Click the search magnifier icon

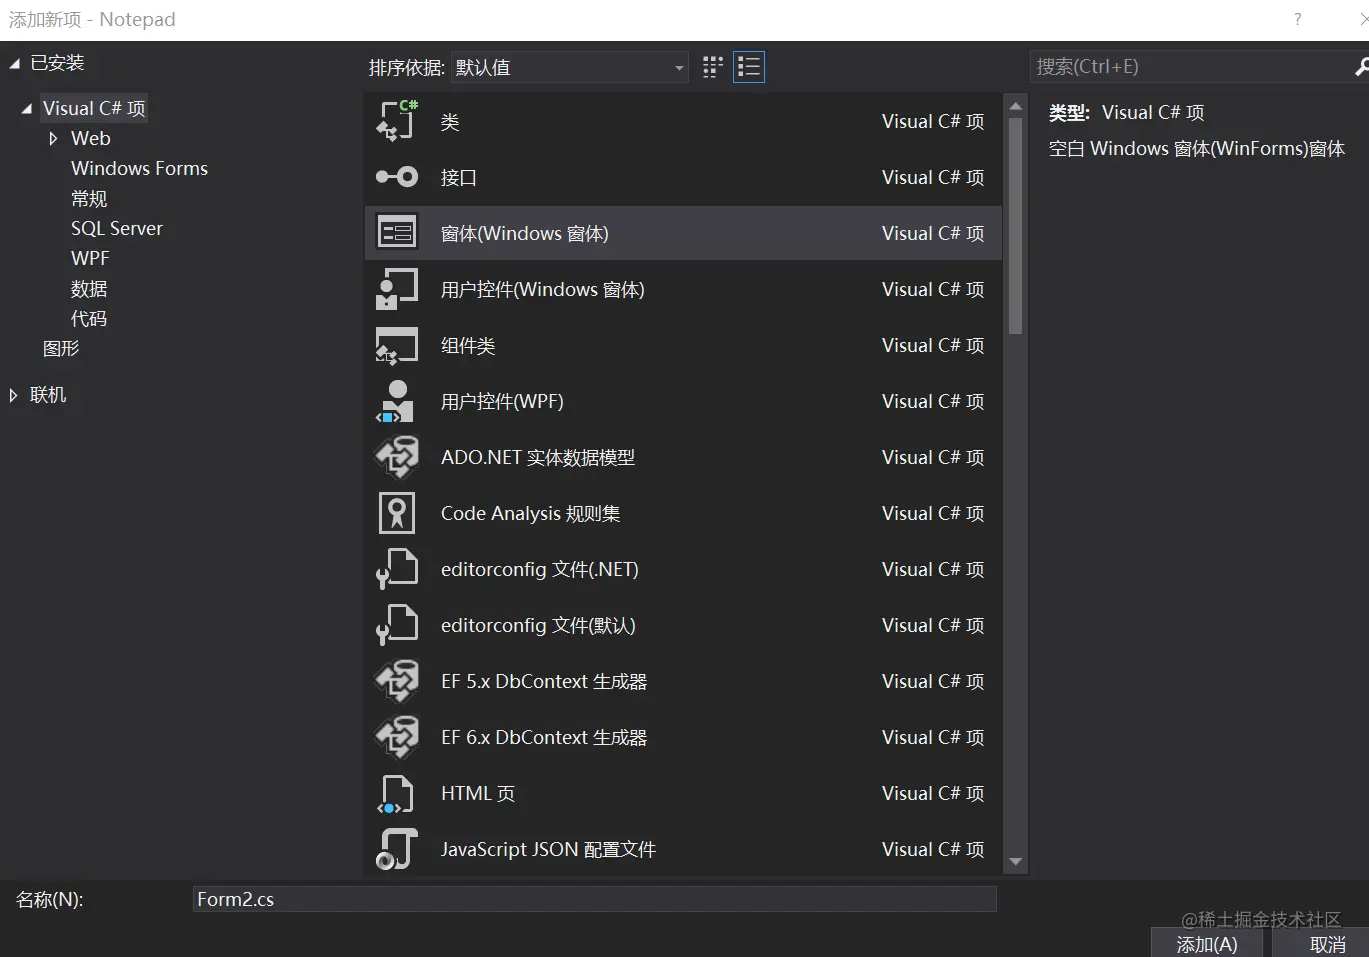click(x=1361, y=67)
